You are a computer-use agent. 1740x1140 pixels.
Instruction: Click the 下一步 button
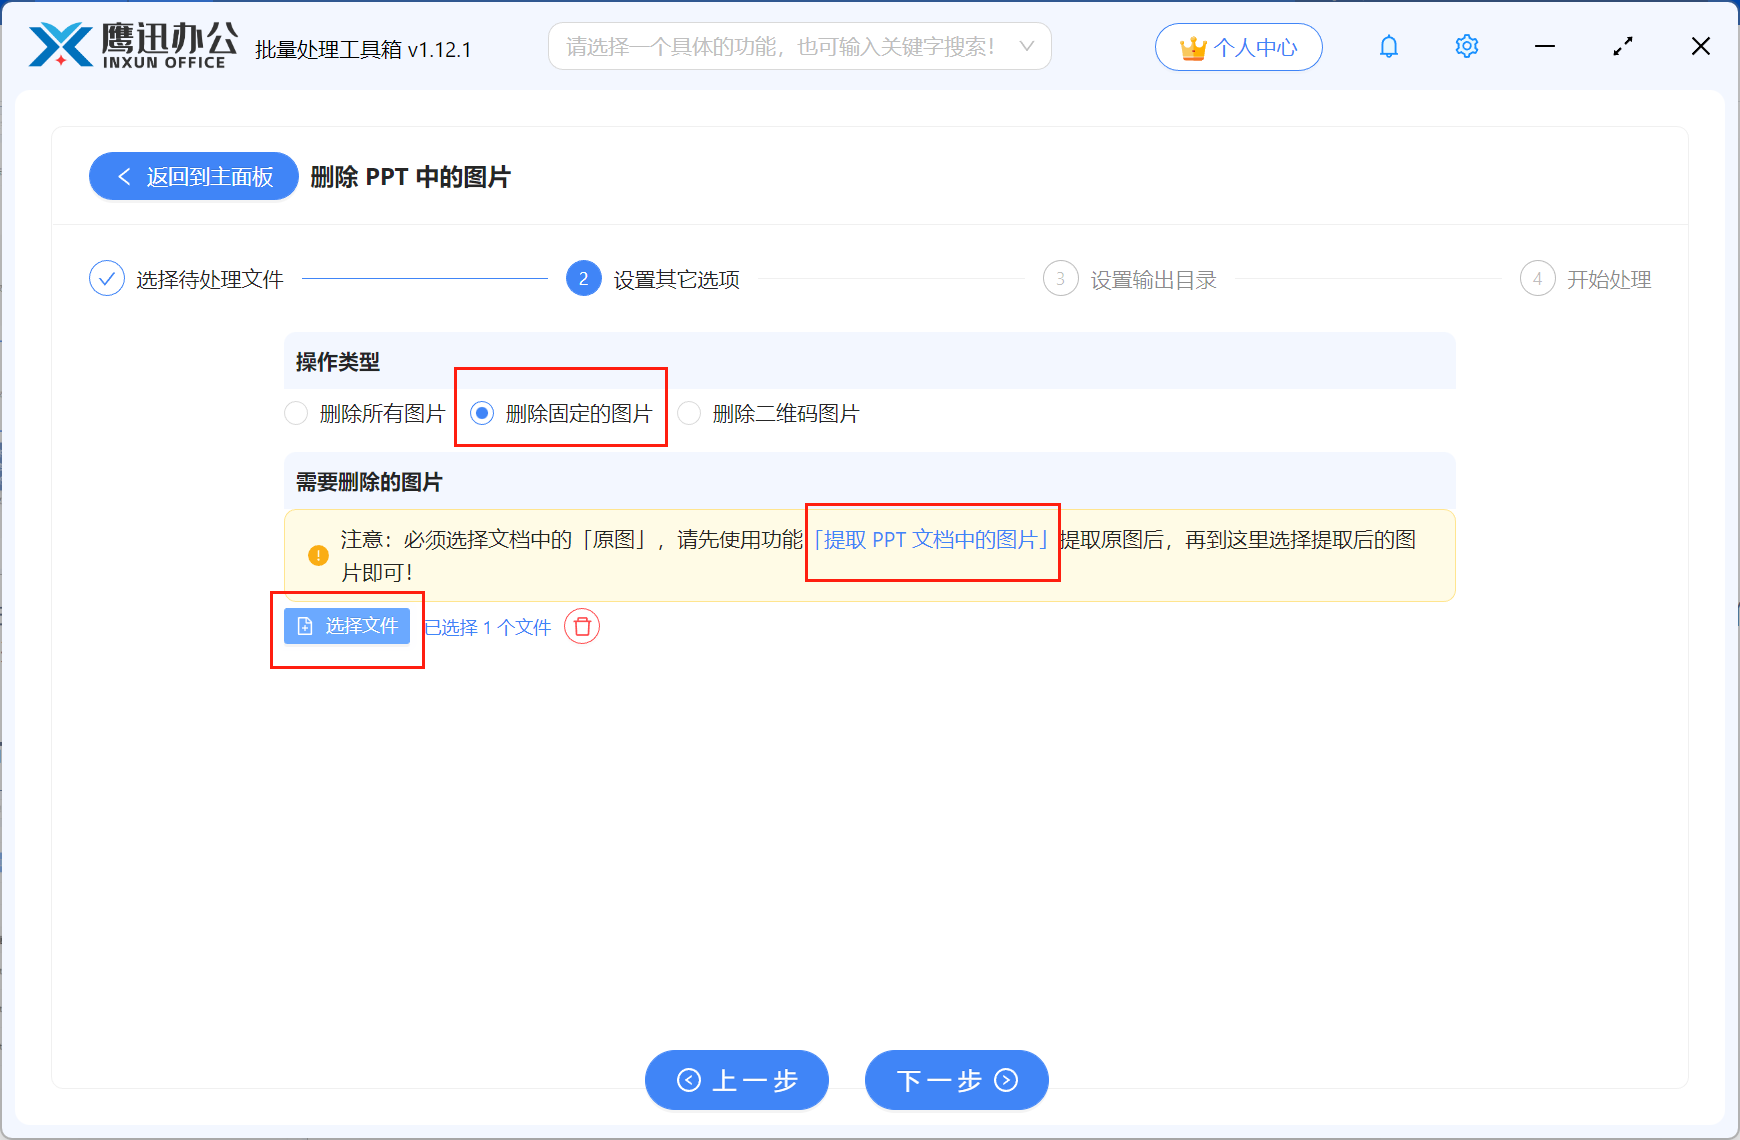click(955, 1080)
